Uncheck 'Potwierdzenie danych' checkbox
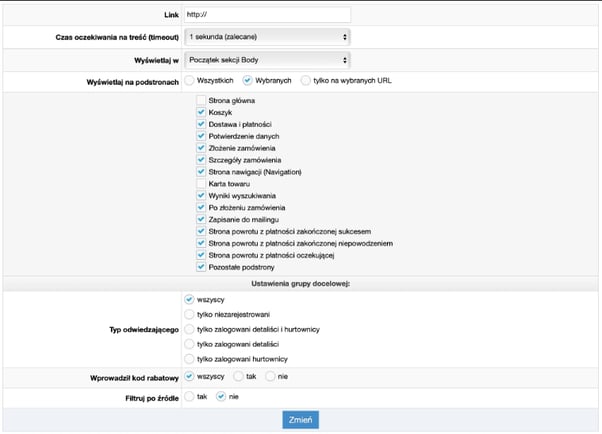 click(x=201, y=137)
